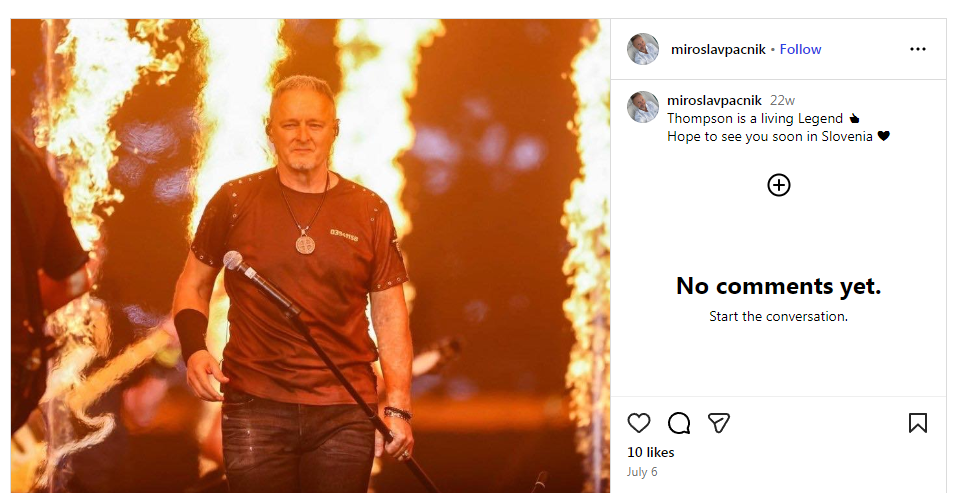This screenshot has height=493, width=953.
Task: Click the No comments yet heading
Action: [779, 286]
